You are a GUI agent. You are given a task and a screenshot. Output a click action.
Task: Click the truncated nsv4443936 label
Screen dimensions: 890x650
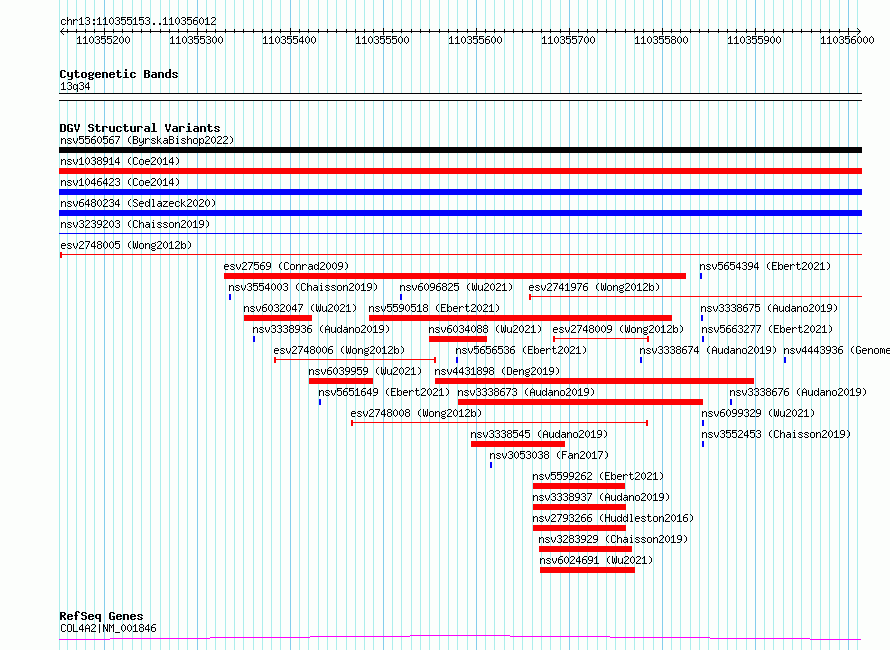(x=836, y=350)
